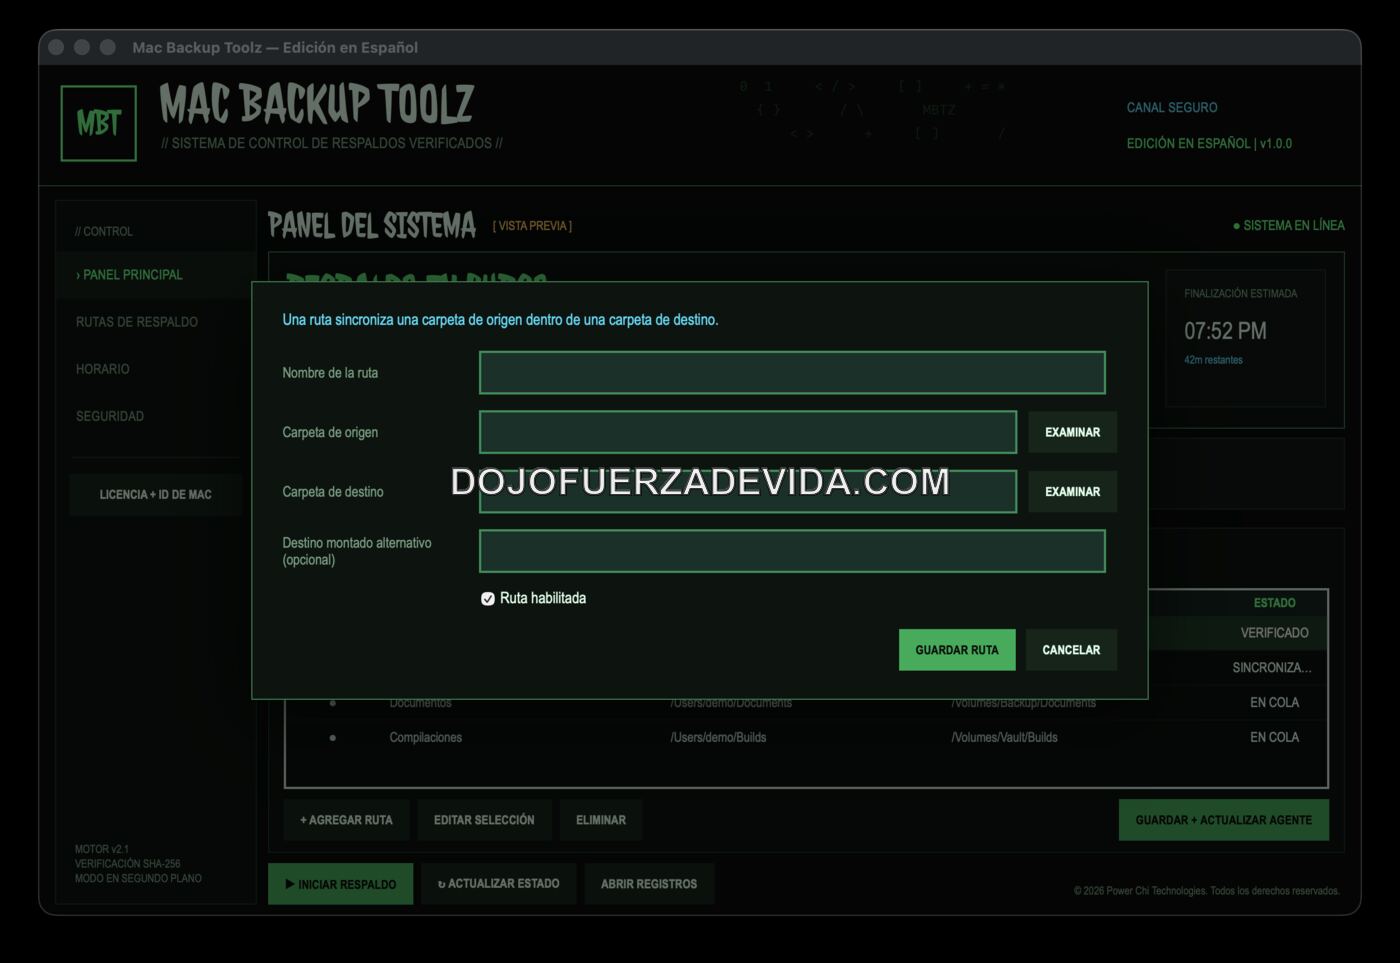1400x963 pixels.
Task: Start backup with Iniciar Respaldo play button
Action: point(340,884)
